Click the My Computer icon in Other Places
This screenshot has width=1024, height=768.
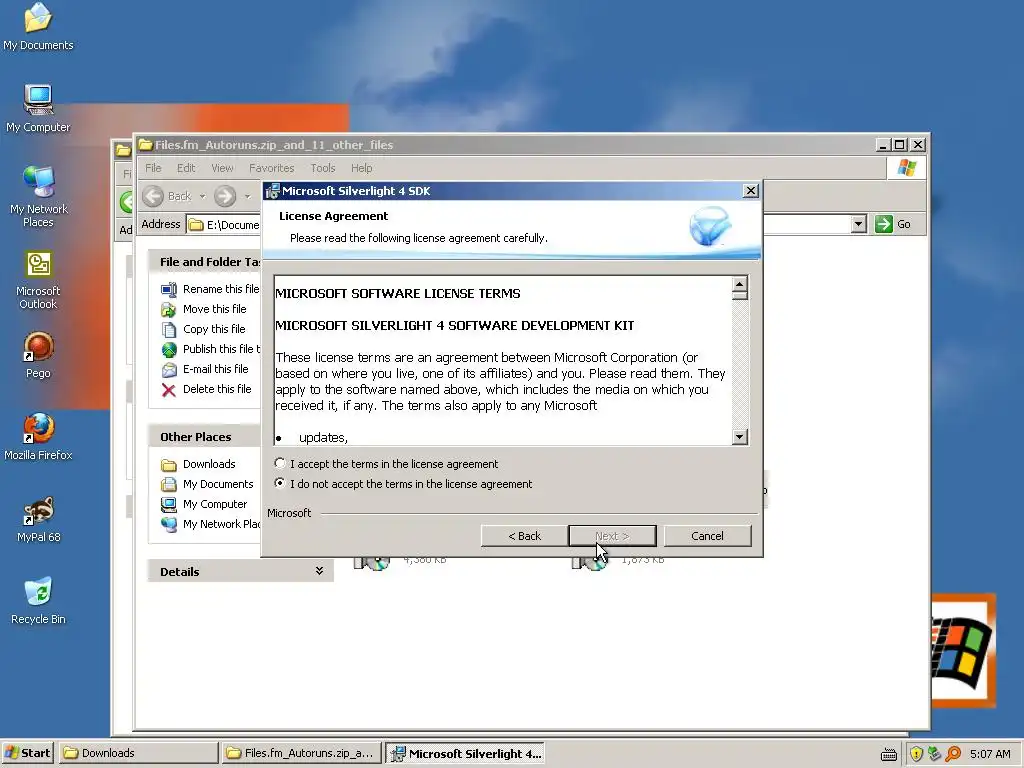168,505
